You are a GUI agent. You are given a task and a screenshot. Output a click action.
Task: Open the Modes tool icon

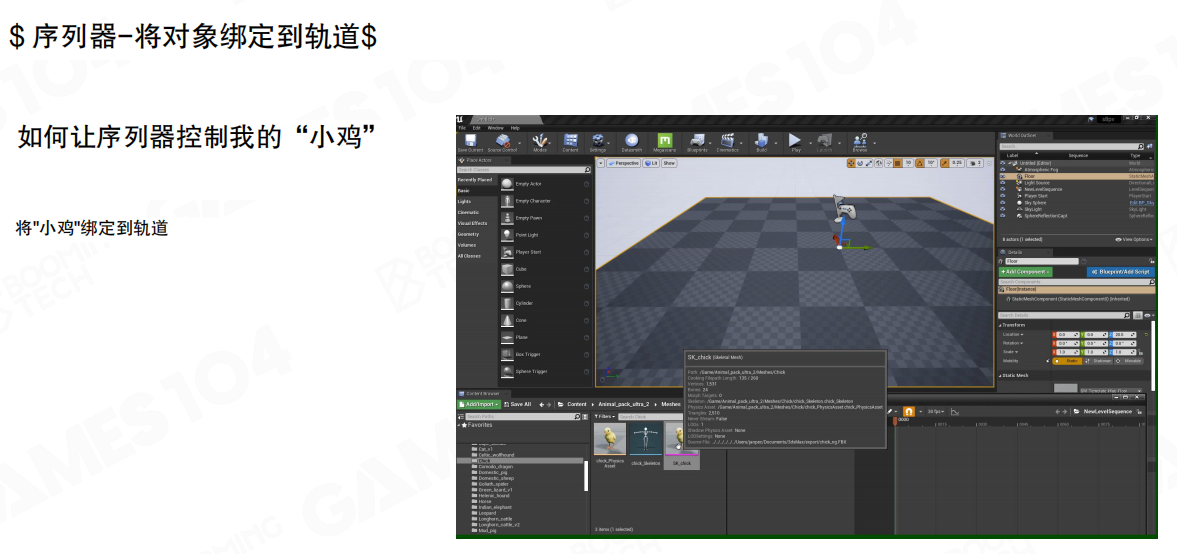[540, 142]
